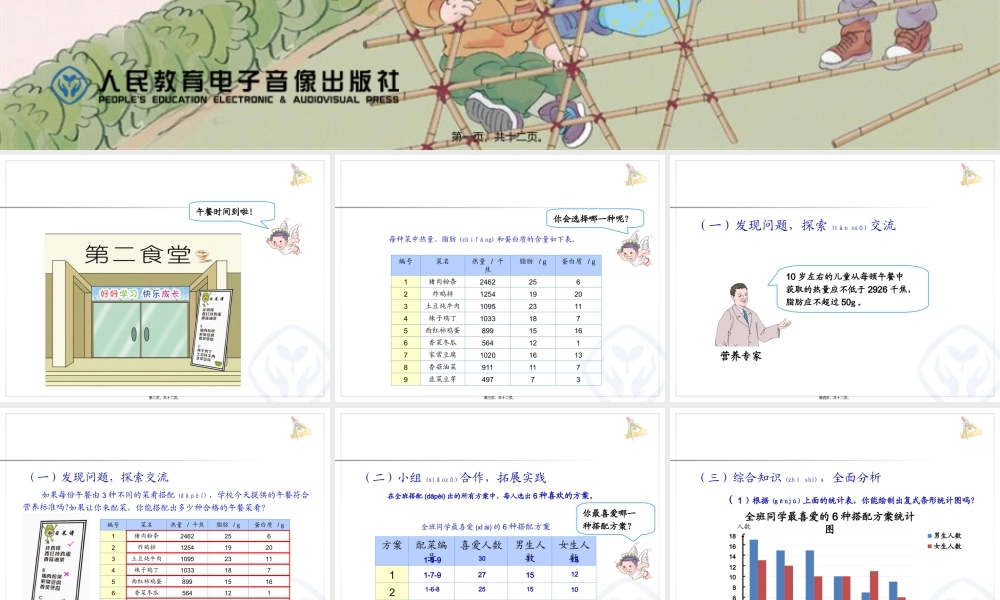
Task: Select the 小组合作拓展实践 slide thumbnail
Action: [500, 500]
